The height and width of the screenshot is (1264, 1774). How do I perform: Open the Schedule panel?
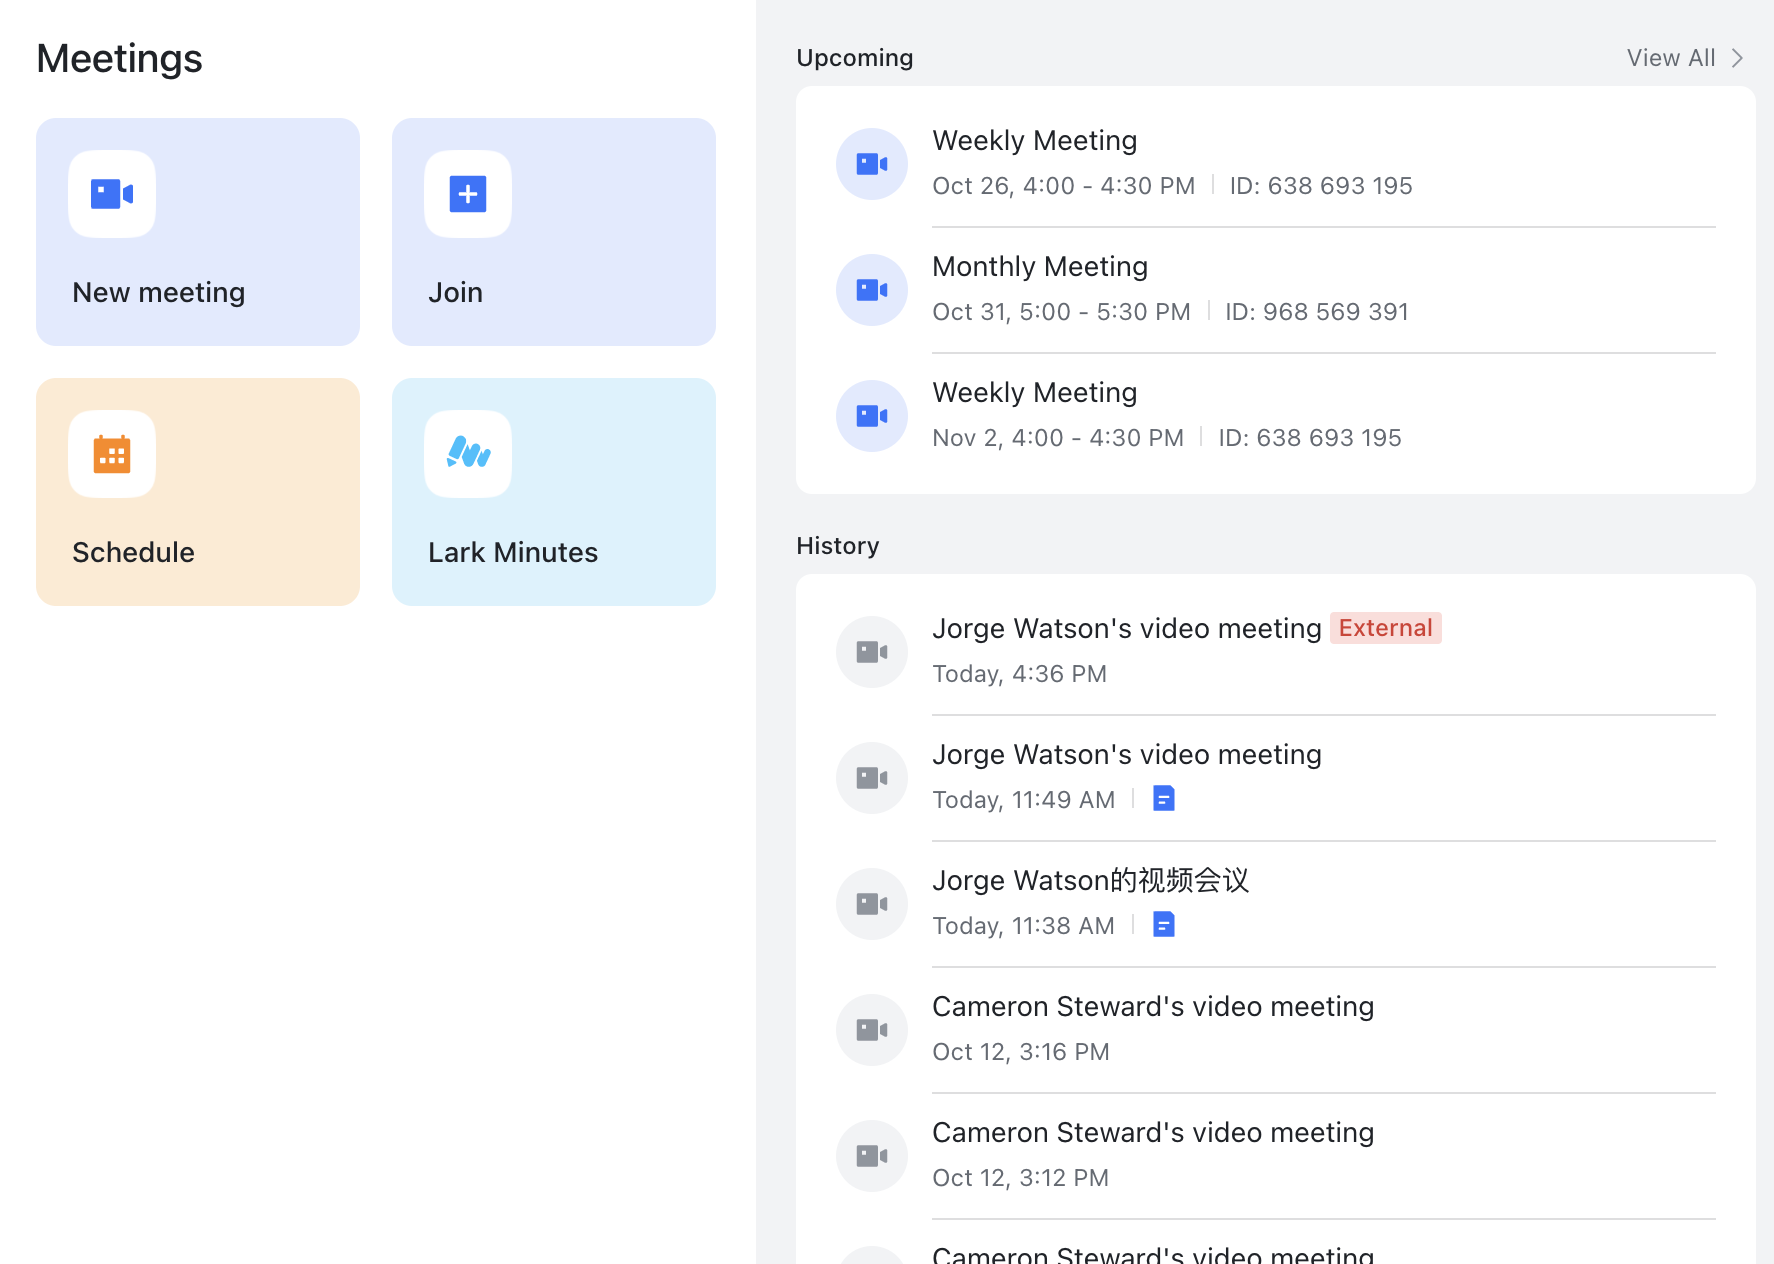click(197, 492)
